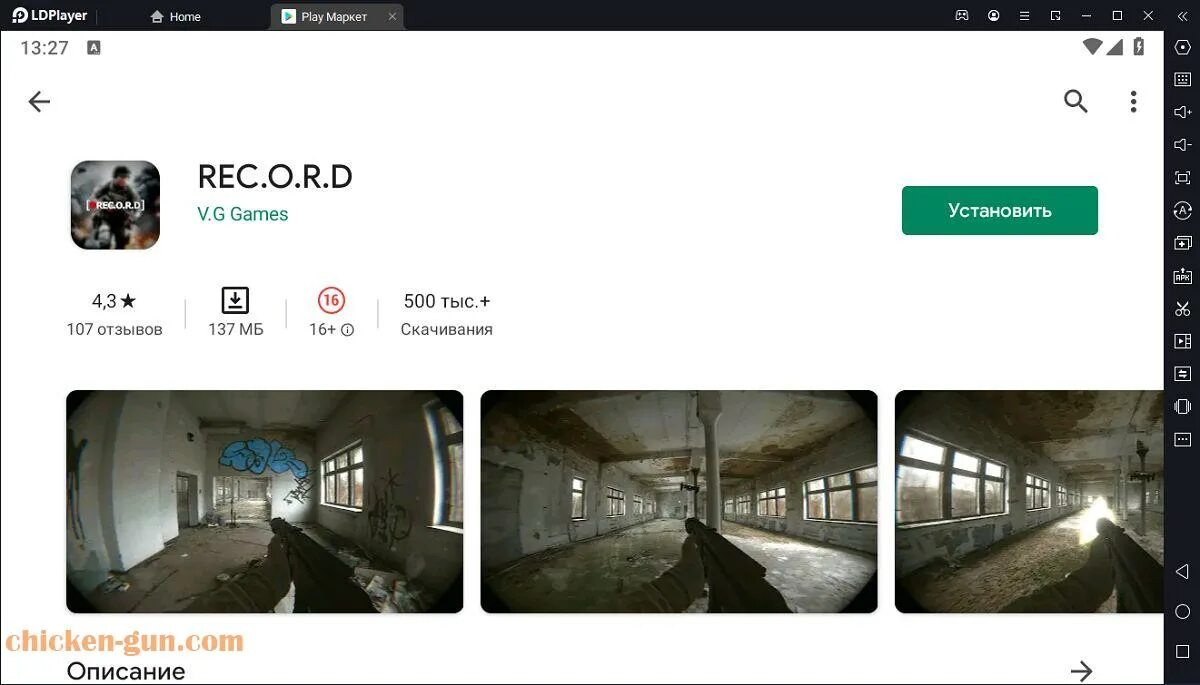The width and height of the screenshot is (1200, 685).
Task: Expand the Описание section arrow
Action: pyautogui.click(x=1081, y=670)
